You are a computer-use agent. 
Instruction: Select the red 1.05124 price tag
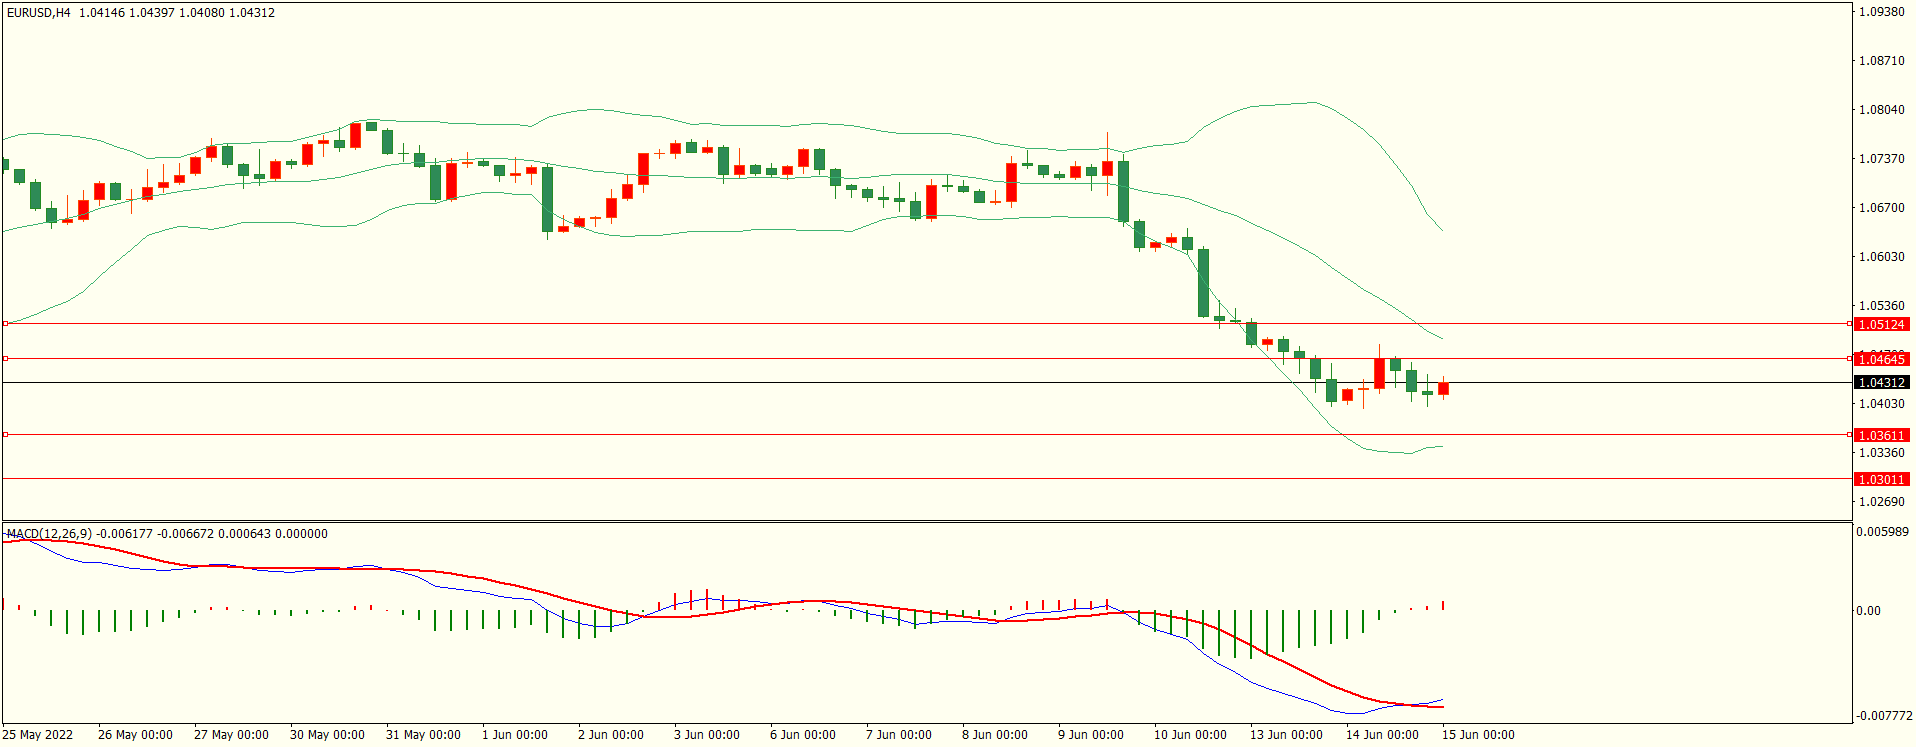coord(1881,325)
